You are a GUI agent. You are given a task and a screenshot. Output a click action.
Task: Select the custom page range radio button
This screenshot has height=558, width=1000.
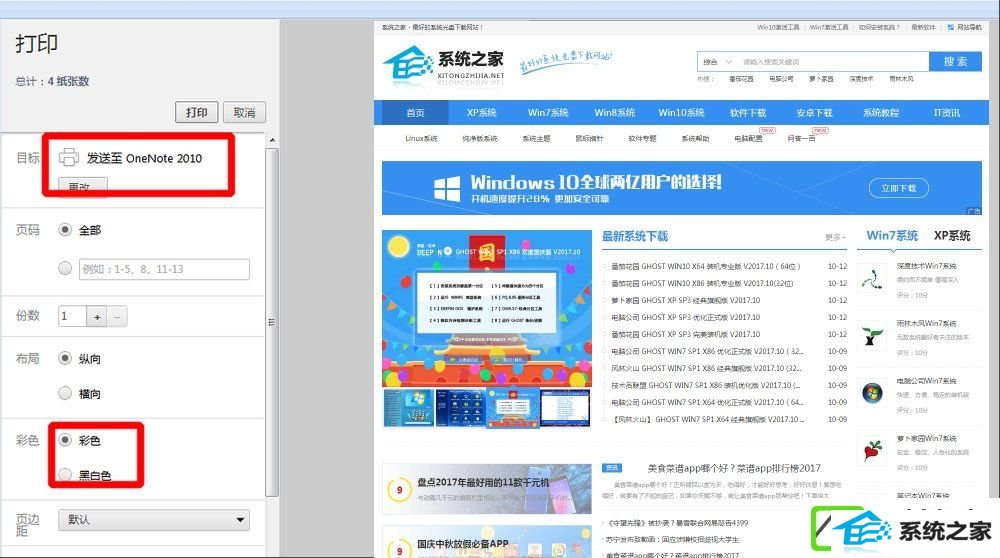[x=64, y=268]
